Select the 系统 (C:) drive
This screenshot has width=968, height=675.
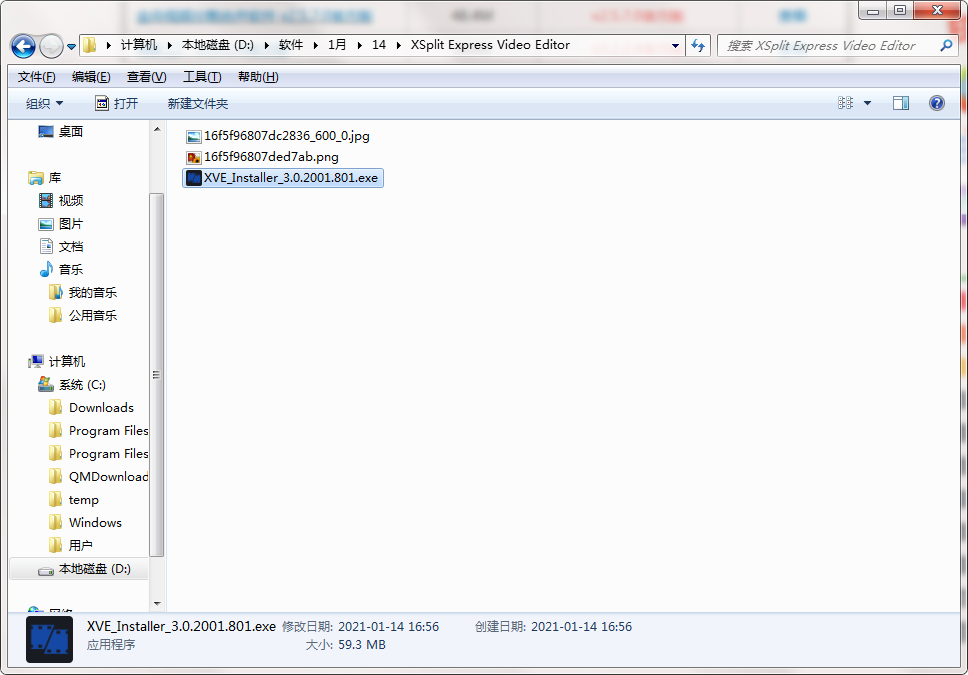pos(82,385)
